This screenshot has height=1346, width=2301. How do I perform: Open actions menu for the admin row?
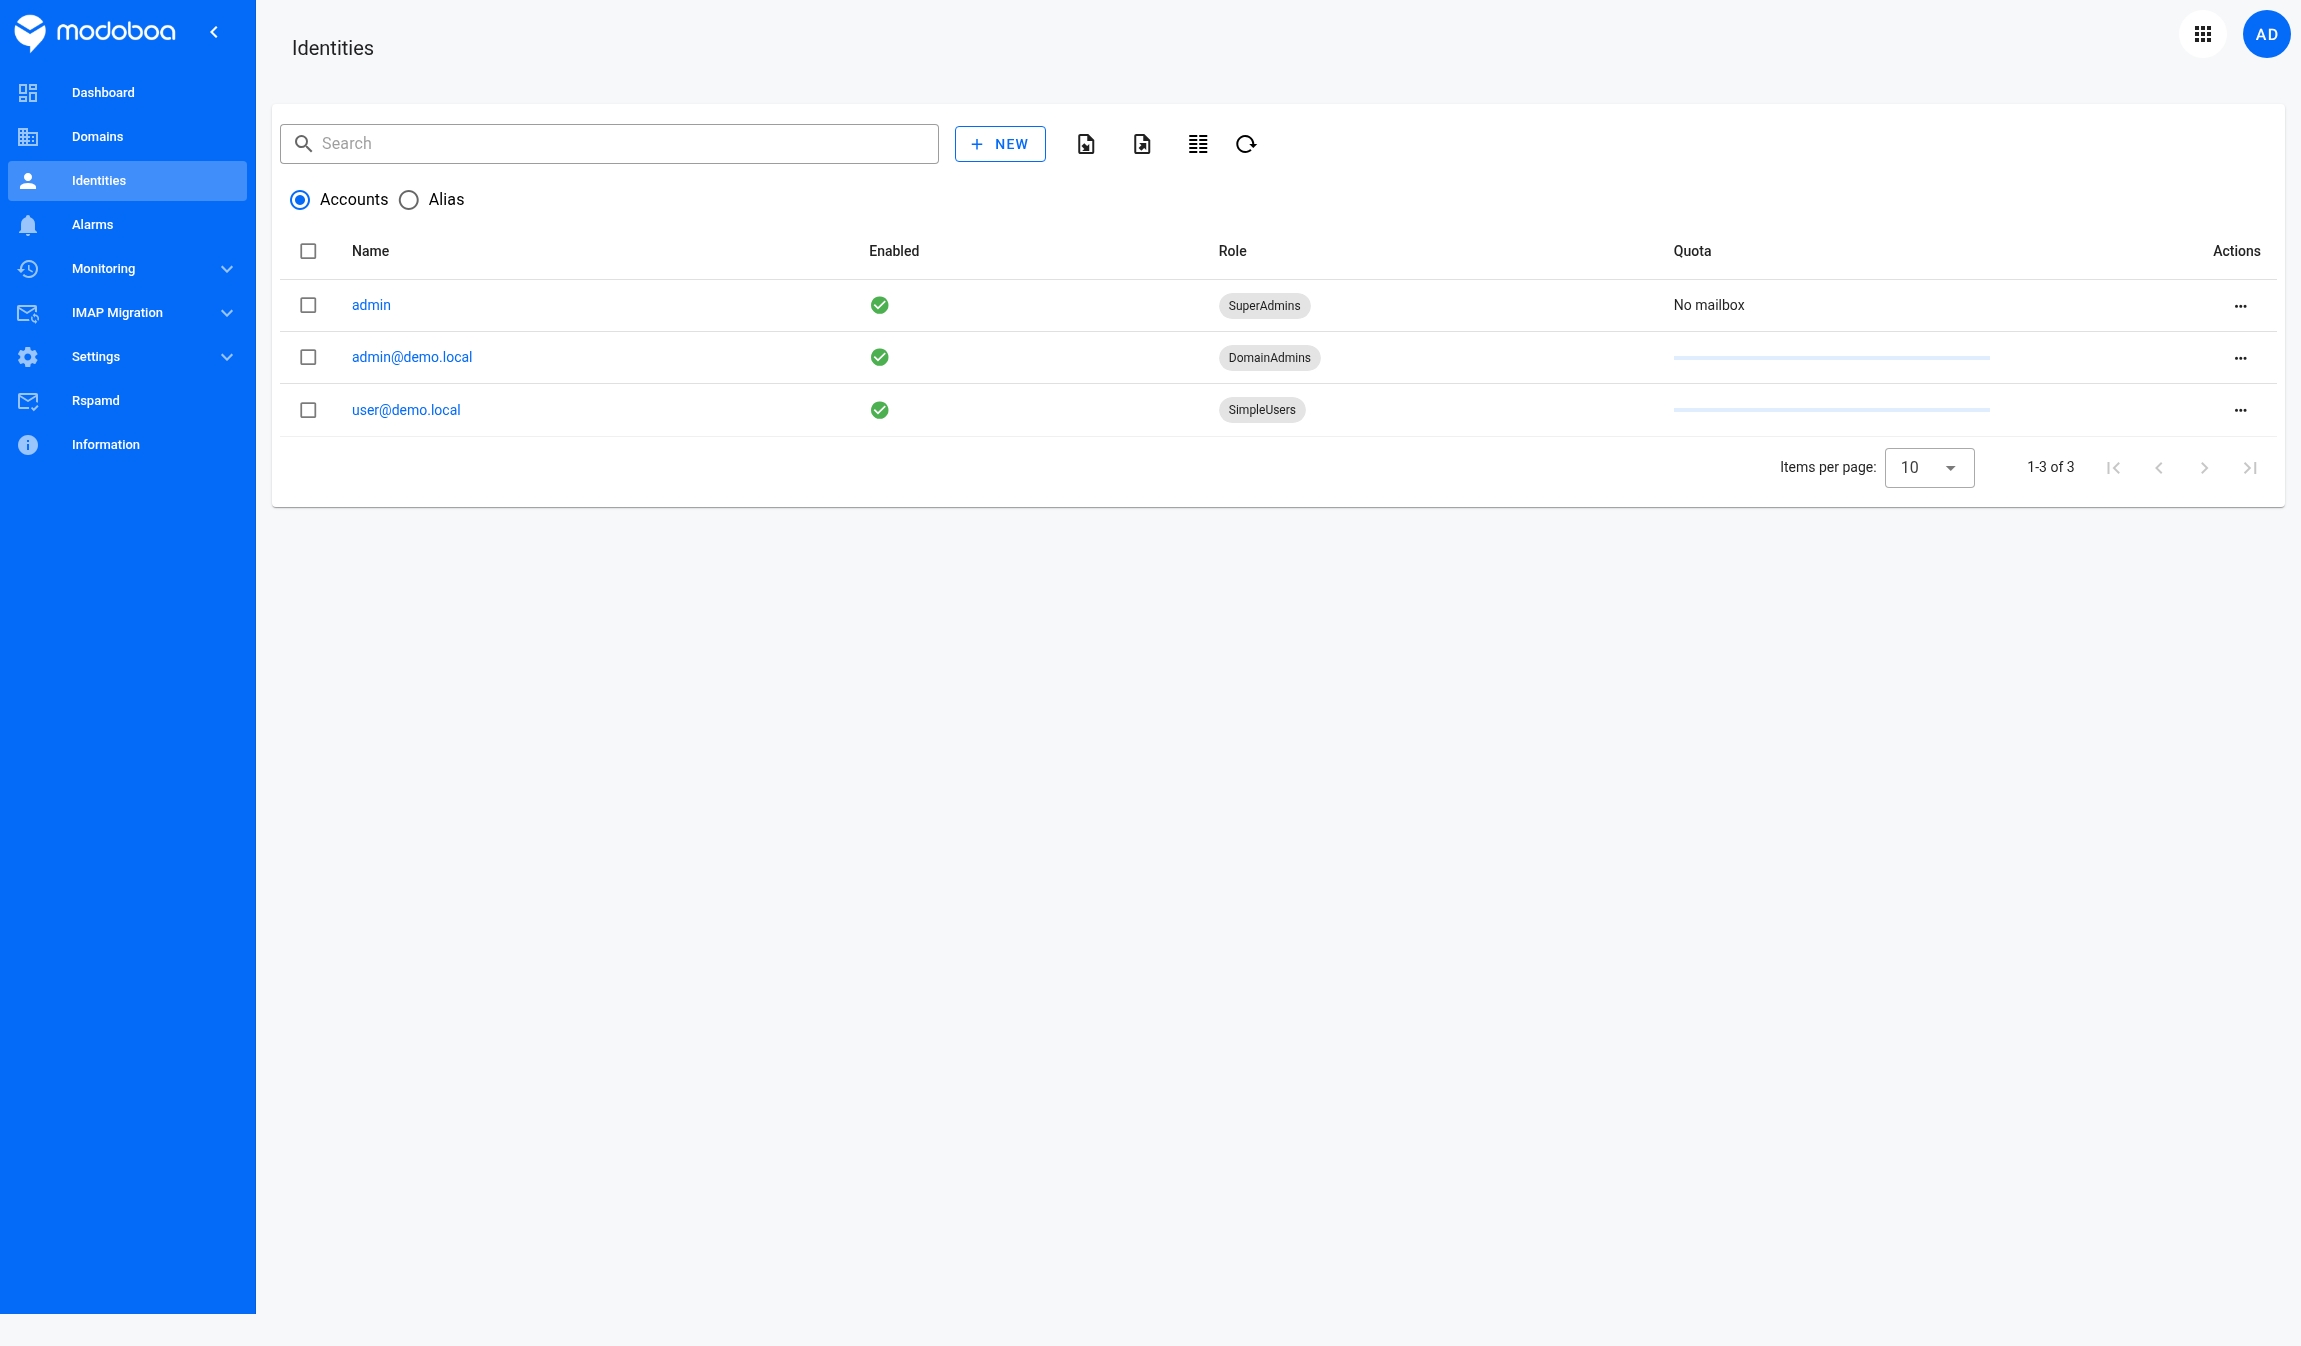[x=2240, y=306]
